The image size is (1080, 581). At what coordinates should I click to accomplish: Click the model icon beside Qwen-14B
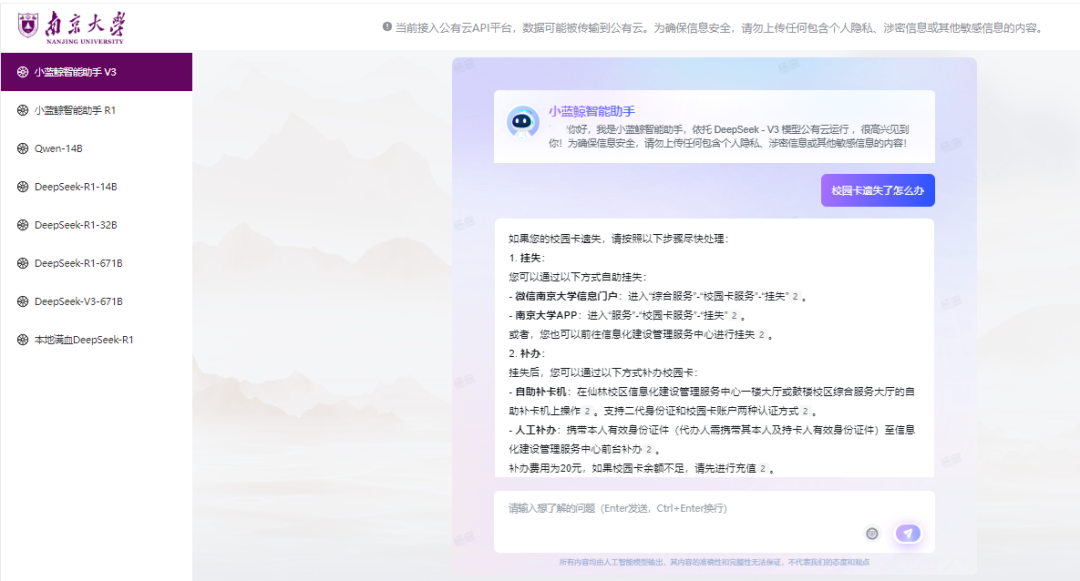click(23, 148)
